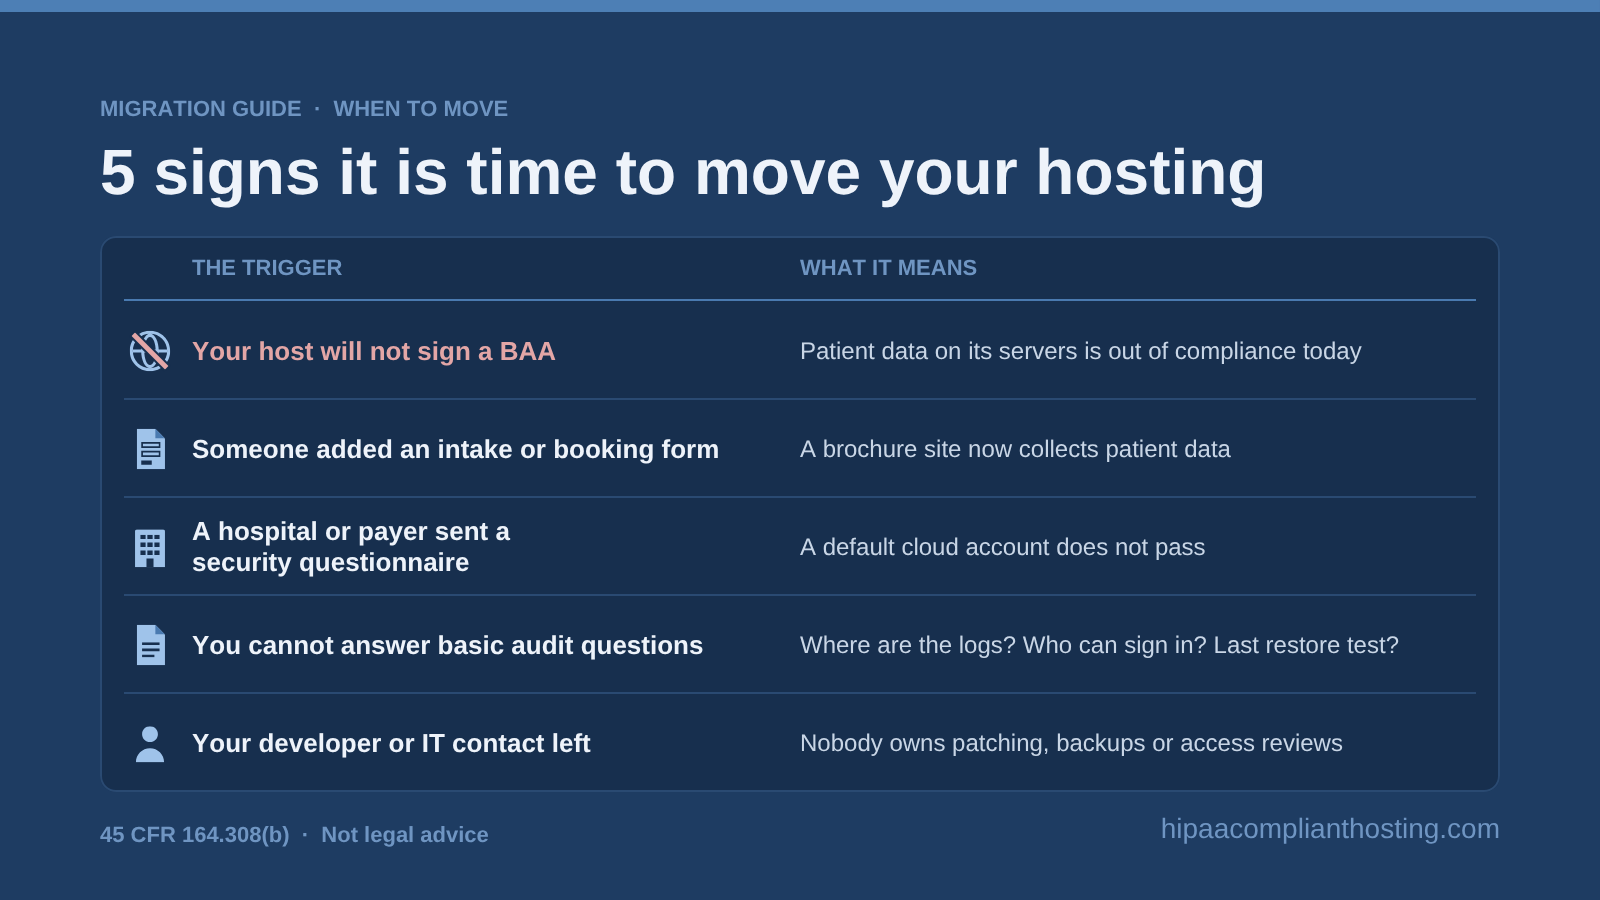Select 'MIGRATION GUIDE' breadcrumb text
The width and height of the screenshot is (1600, 900).
(201, 108)
